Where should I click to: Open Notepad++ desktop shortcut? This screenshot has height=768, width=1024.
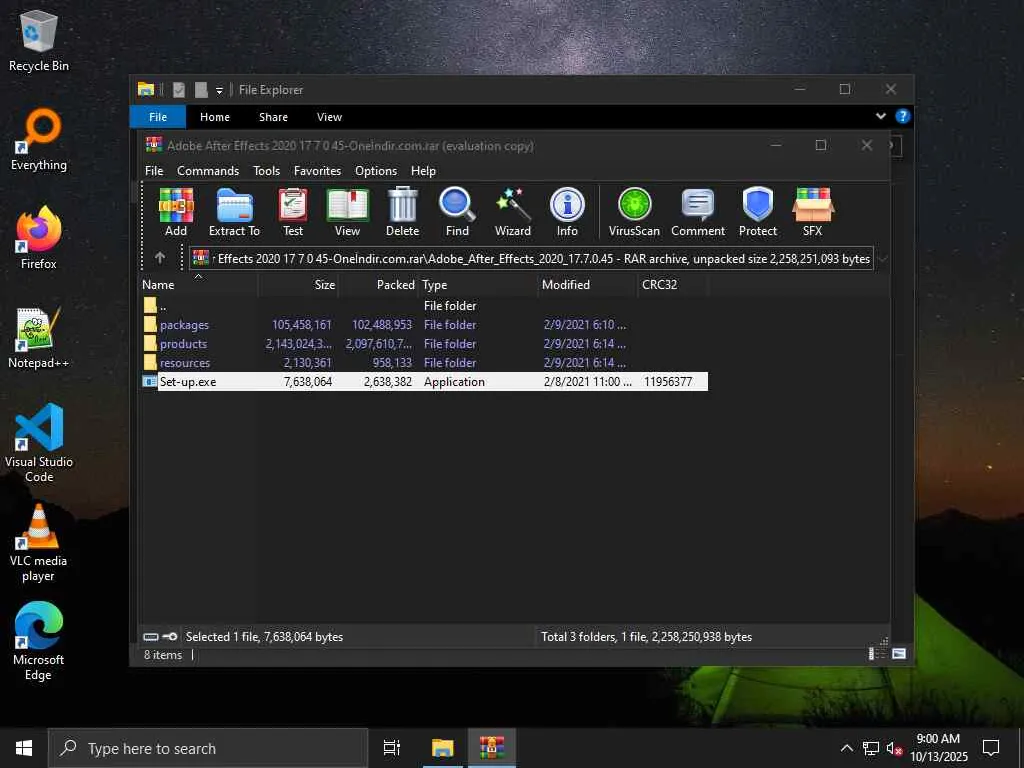[39, 338]
